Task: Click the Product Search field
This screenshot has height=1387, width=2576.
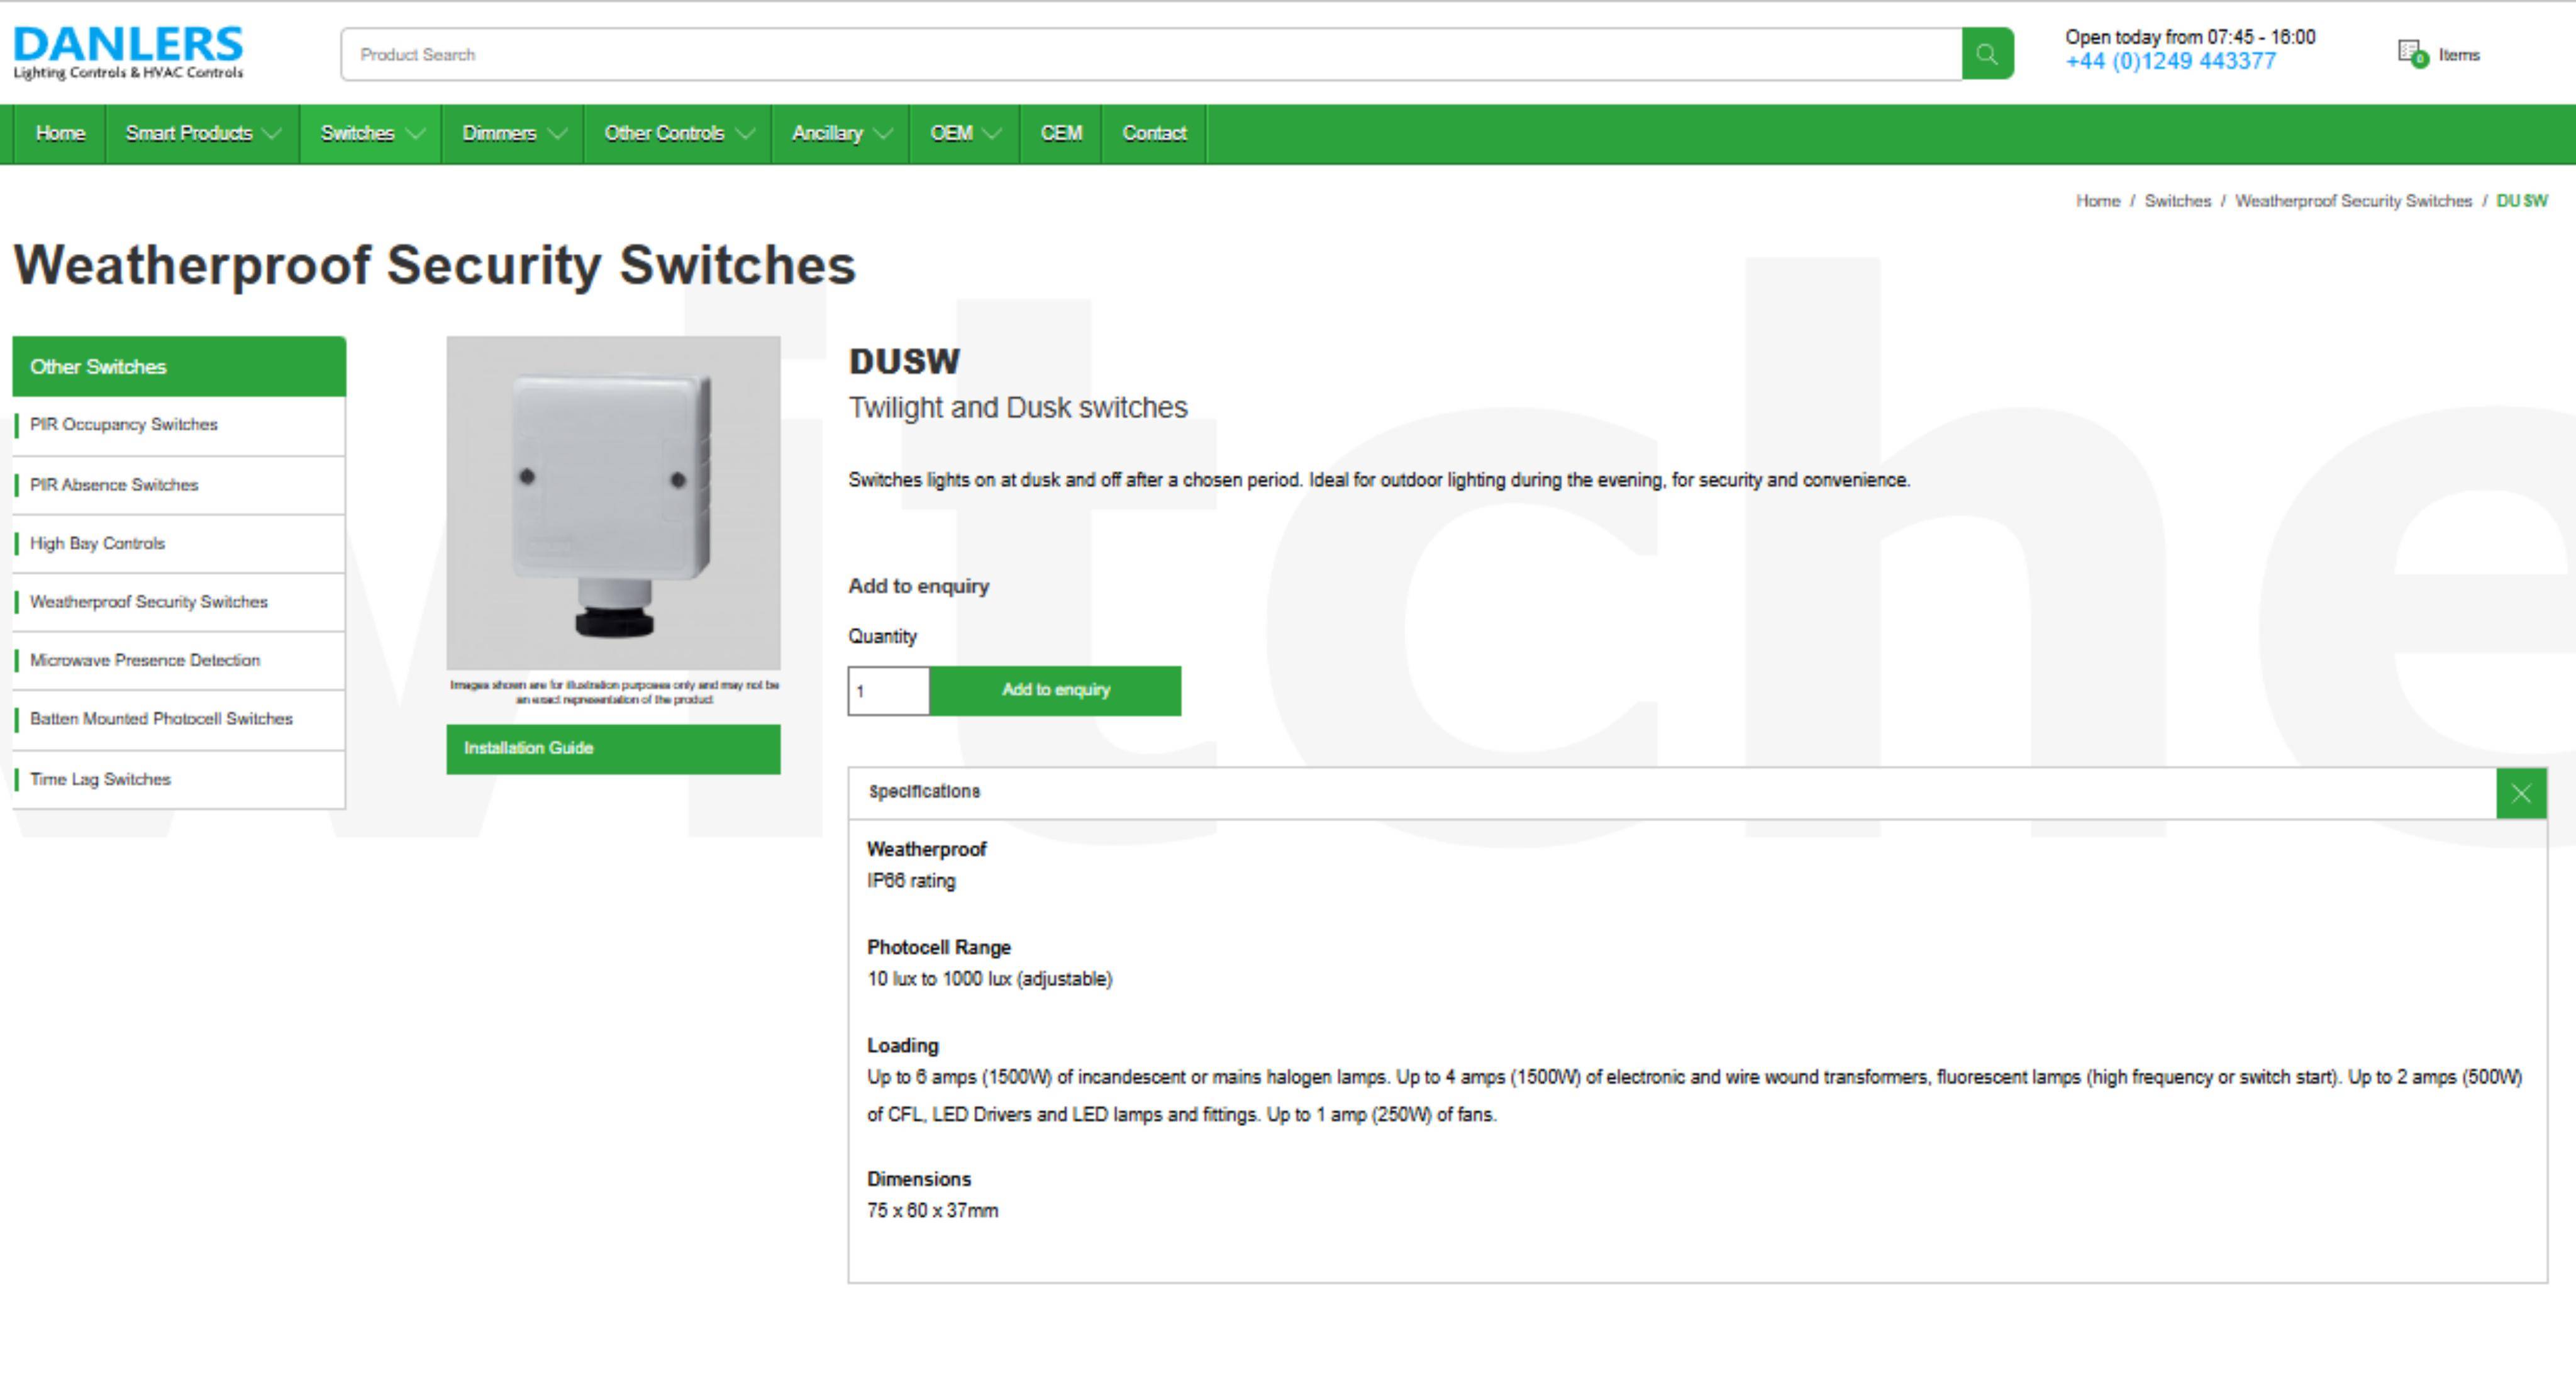Action: coord(1151,54)
